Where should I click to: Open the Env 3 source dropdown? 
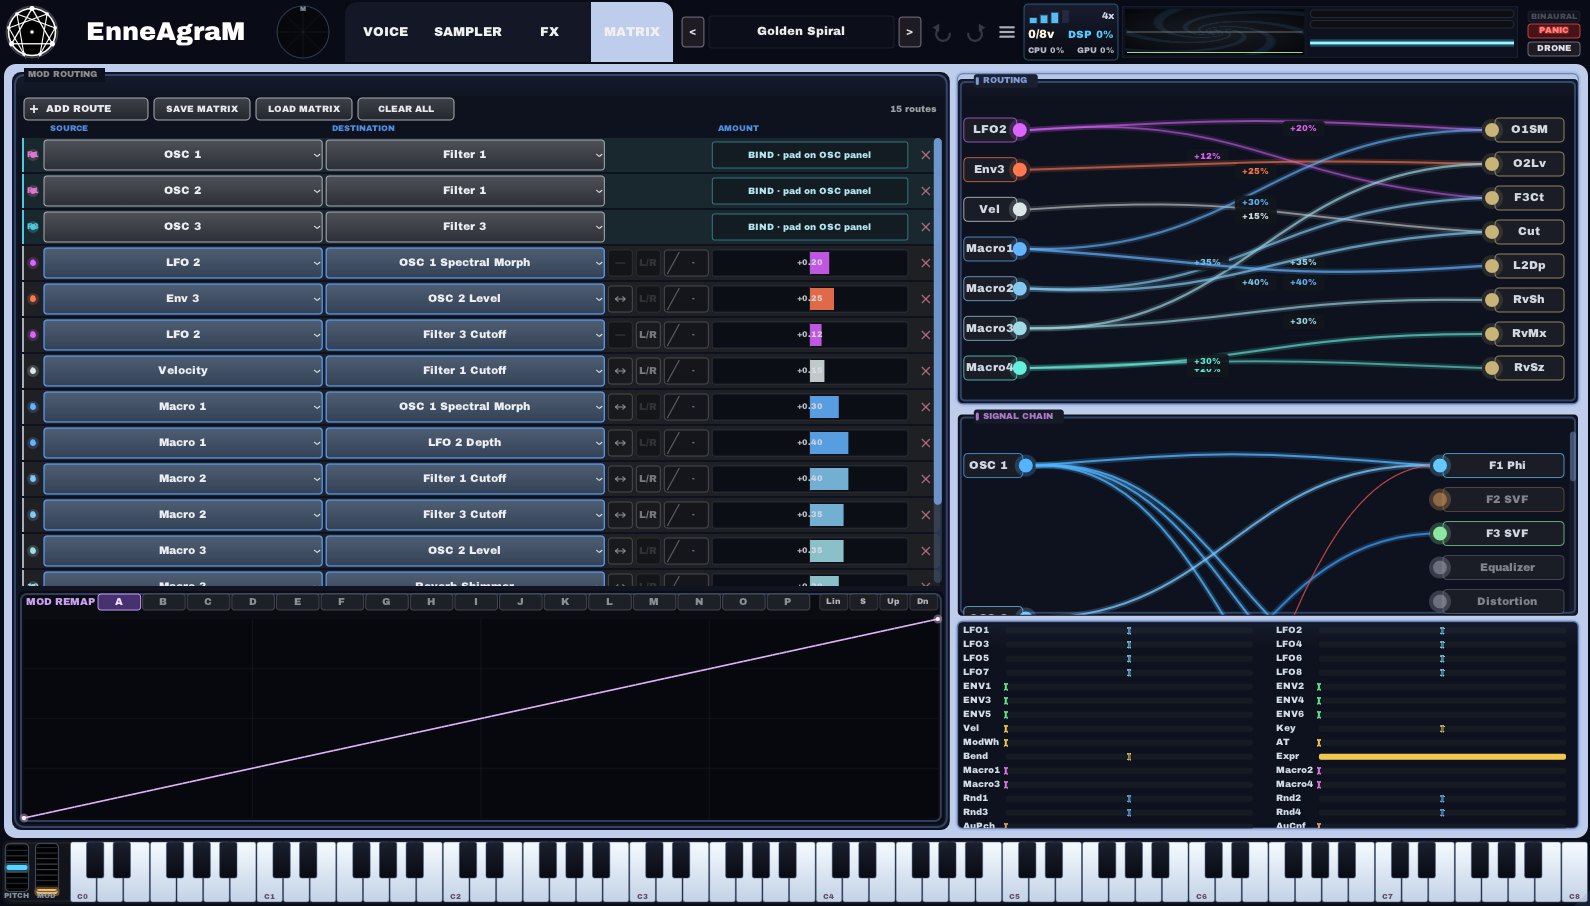tap(183, 299)
